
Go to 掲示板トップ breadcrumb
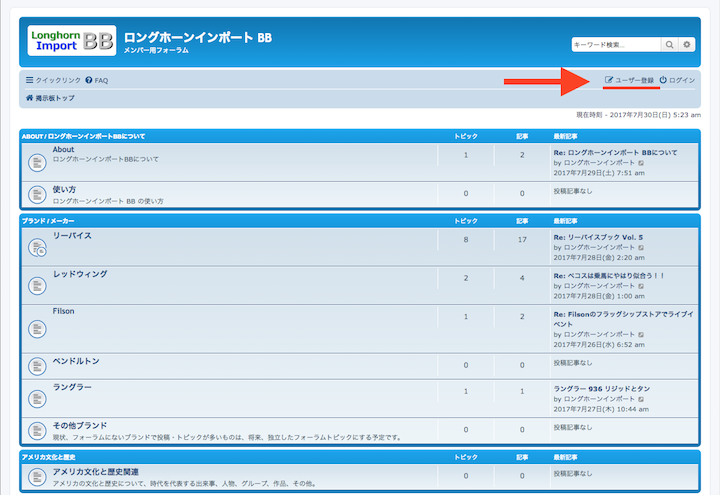tap(51, 98)
